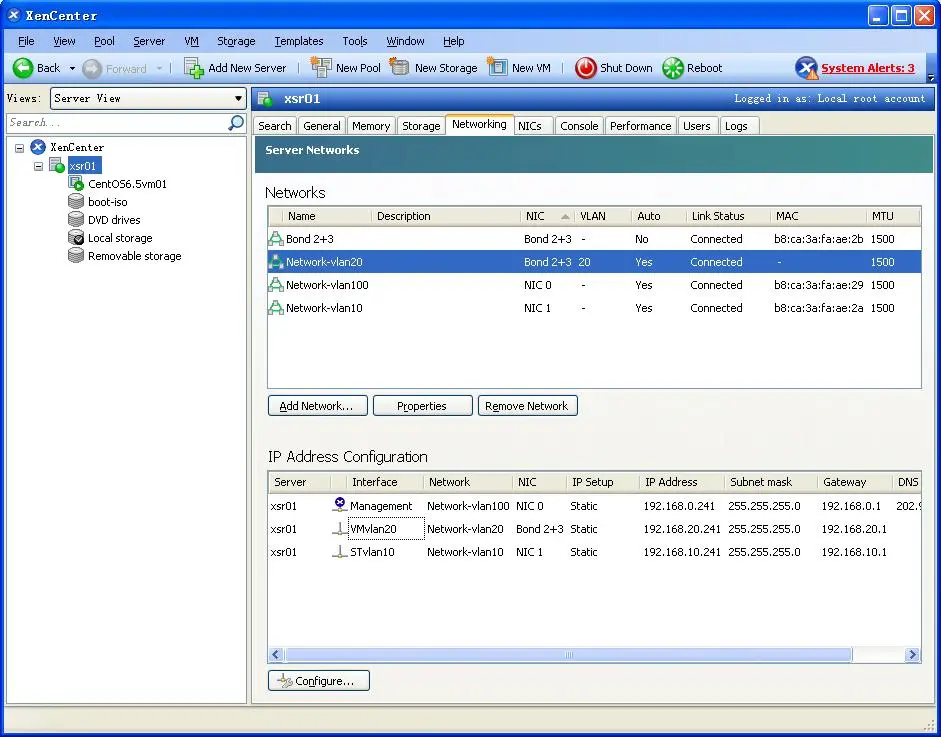Viewport: 941px width, 737px height.
Task: Click the Configure button
Action: (318, 681)
